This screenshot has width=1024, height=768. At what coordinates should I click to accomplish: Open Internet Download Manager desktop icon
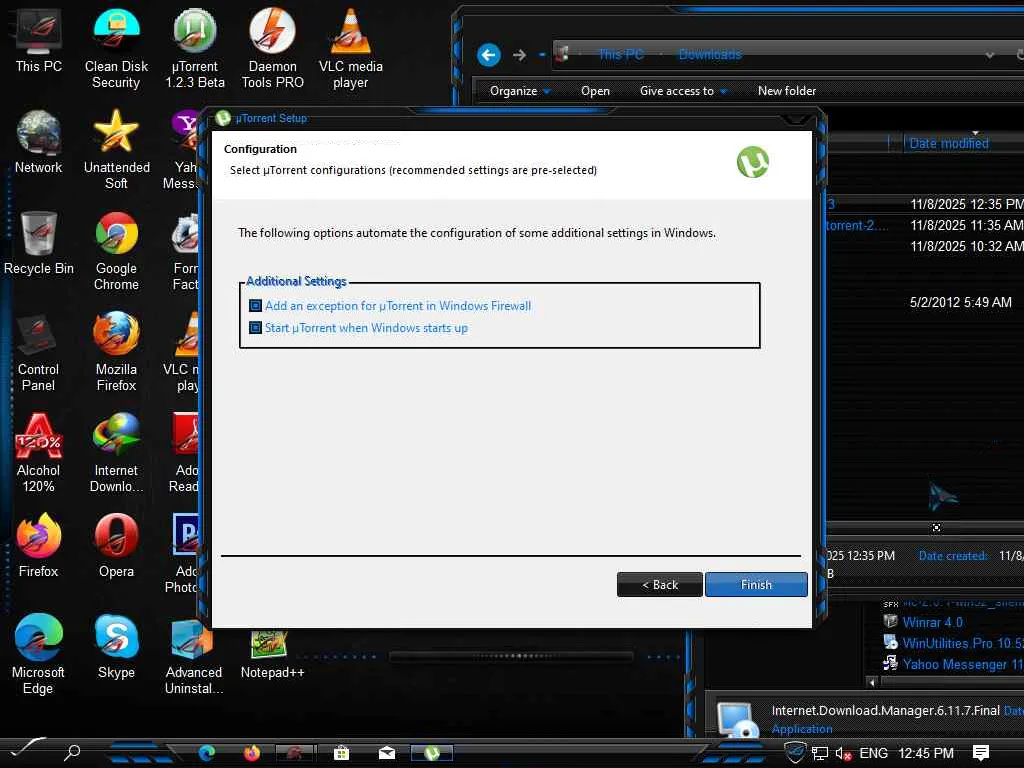point(116,453)
